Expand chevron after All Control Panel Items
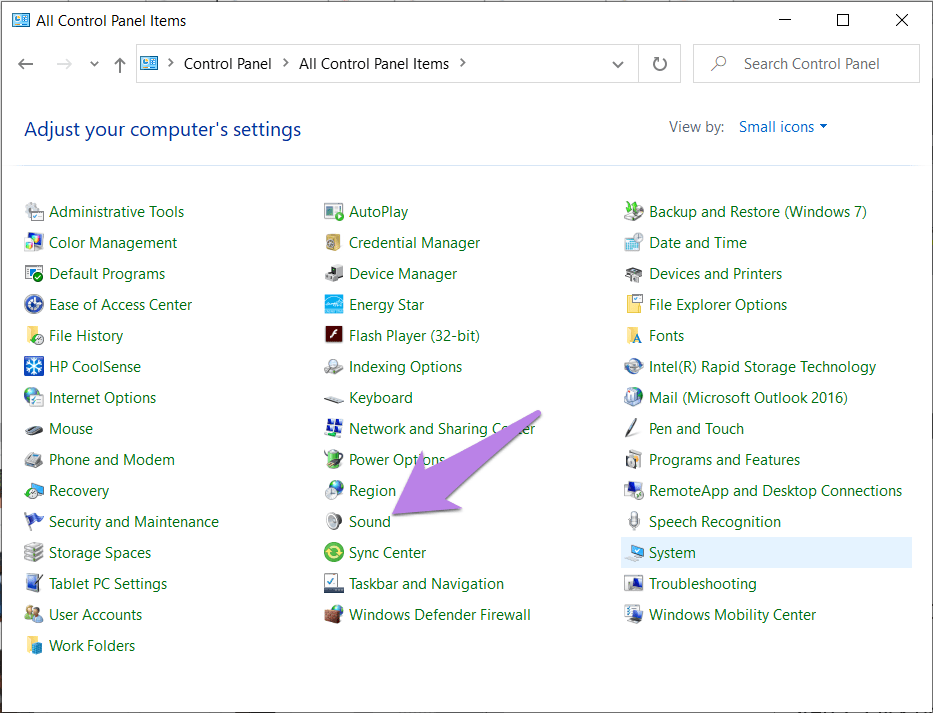 click(462, 64)
